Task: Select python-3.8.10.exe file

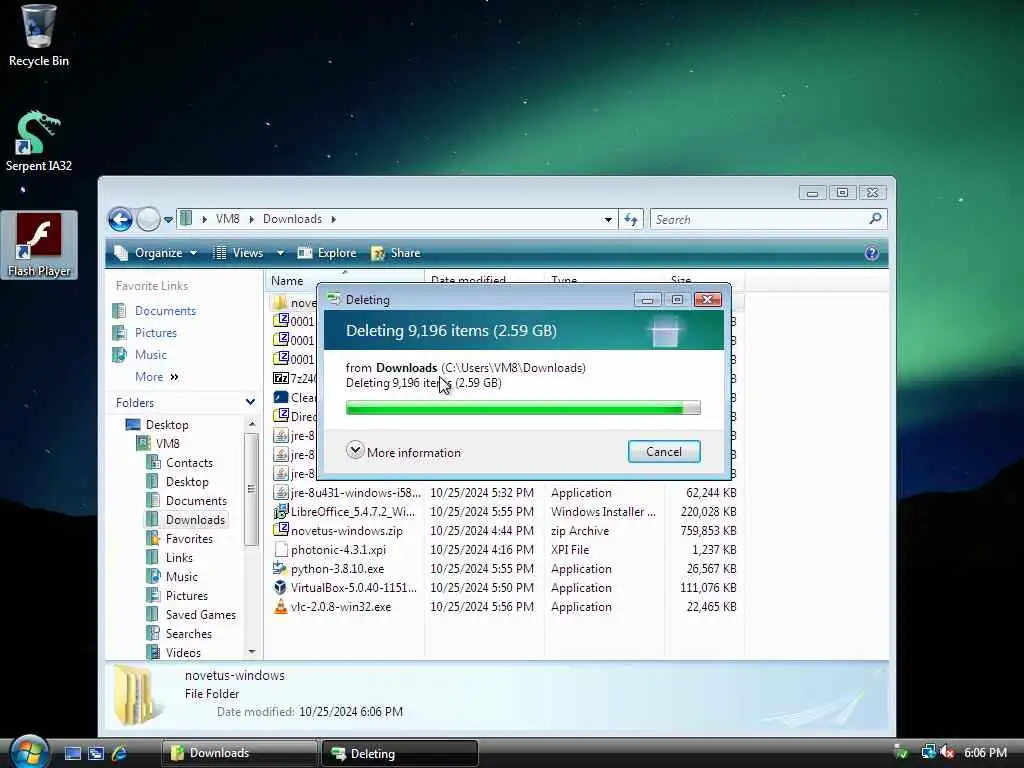Action: point(504,569)
